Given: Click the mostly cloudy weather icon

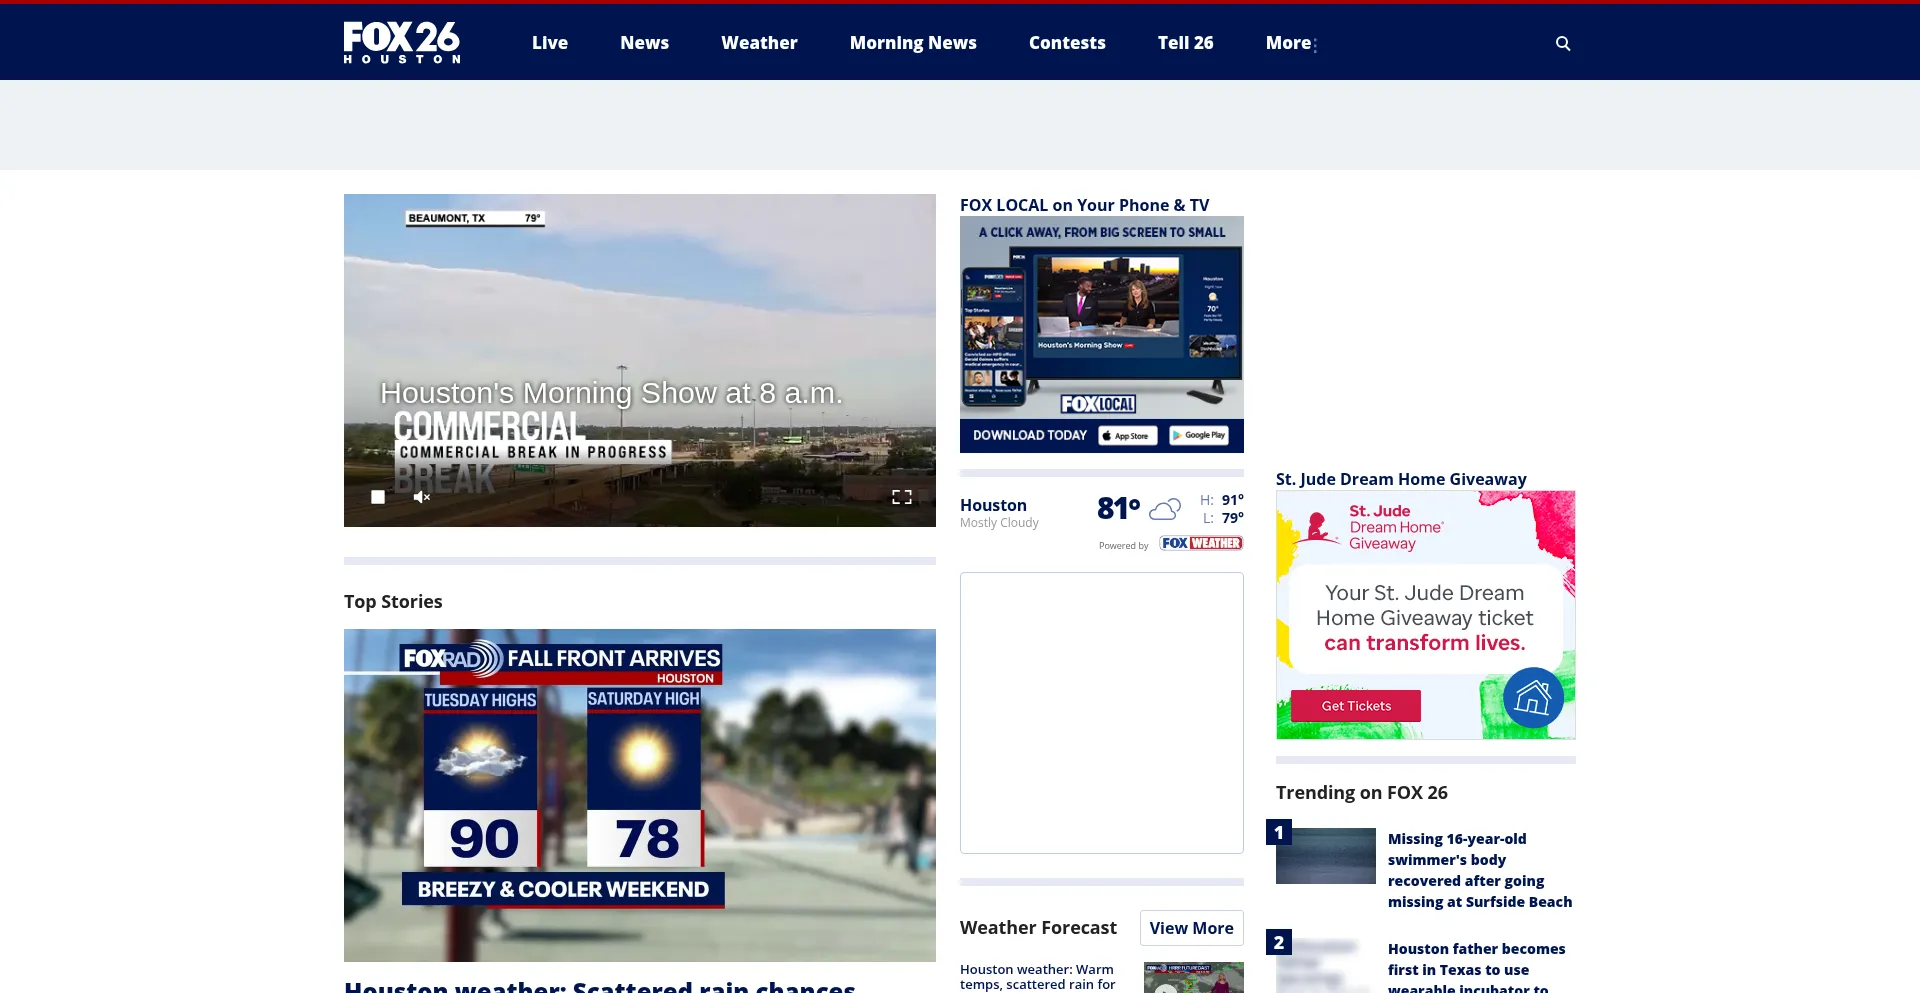Looking at the screenshot, I should [1164, 510].
